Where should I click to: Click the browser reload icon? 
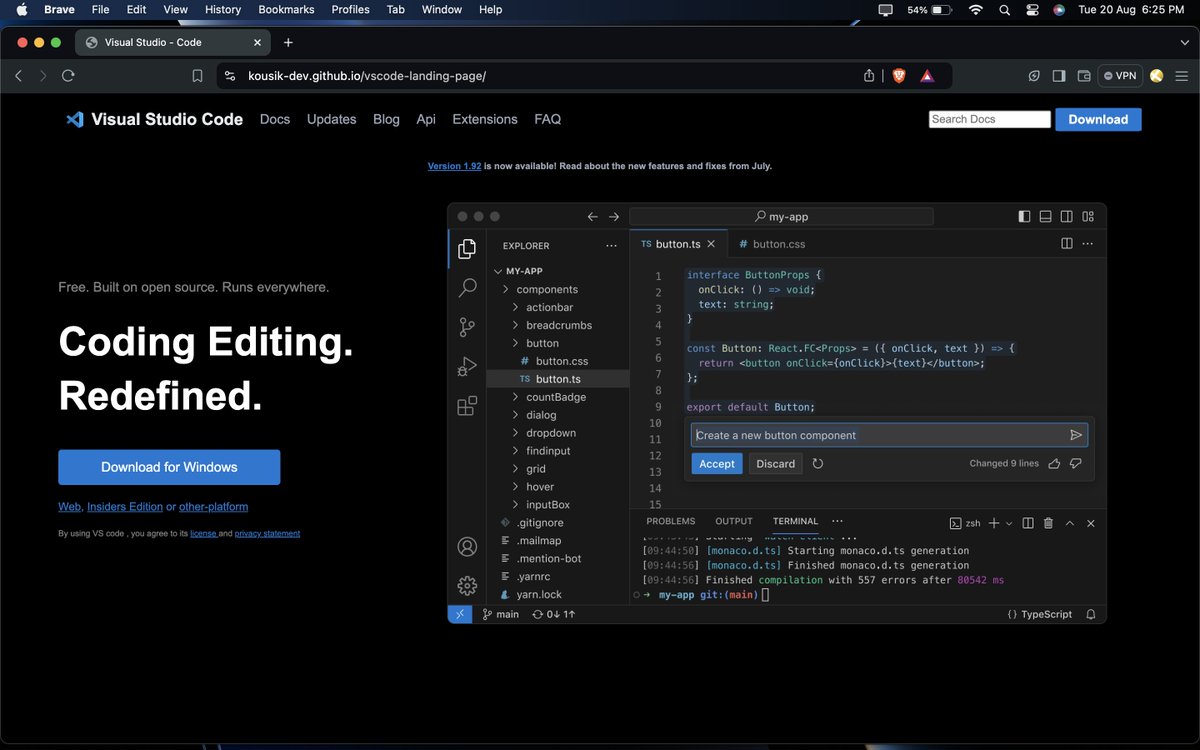(68, 76)
